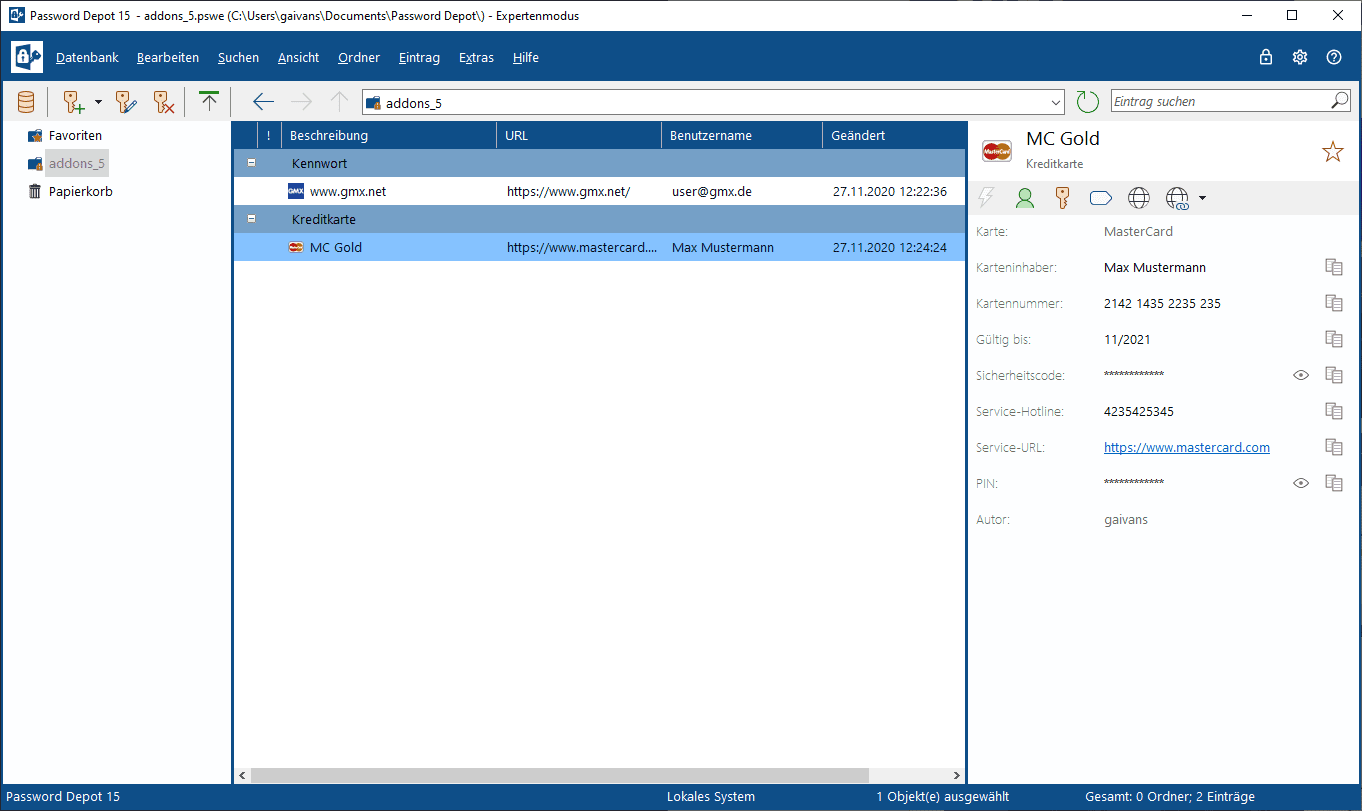Click the blue tag label icon
The height and width of the screenshot is (811, 1362).
[1101, 198]
